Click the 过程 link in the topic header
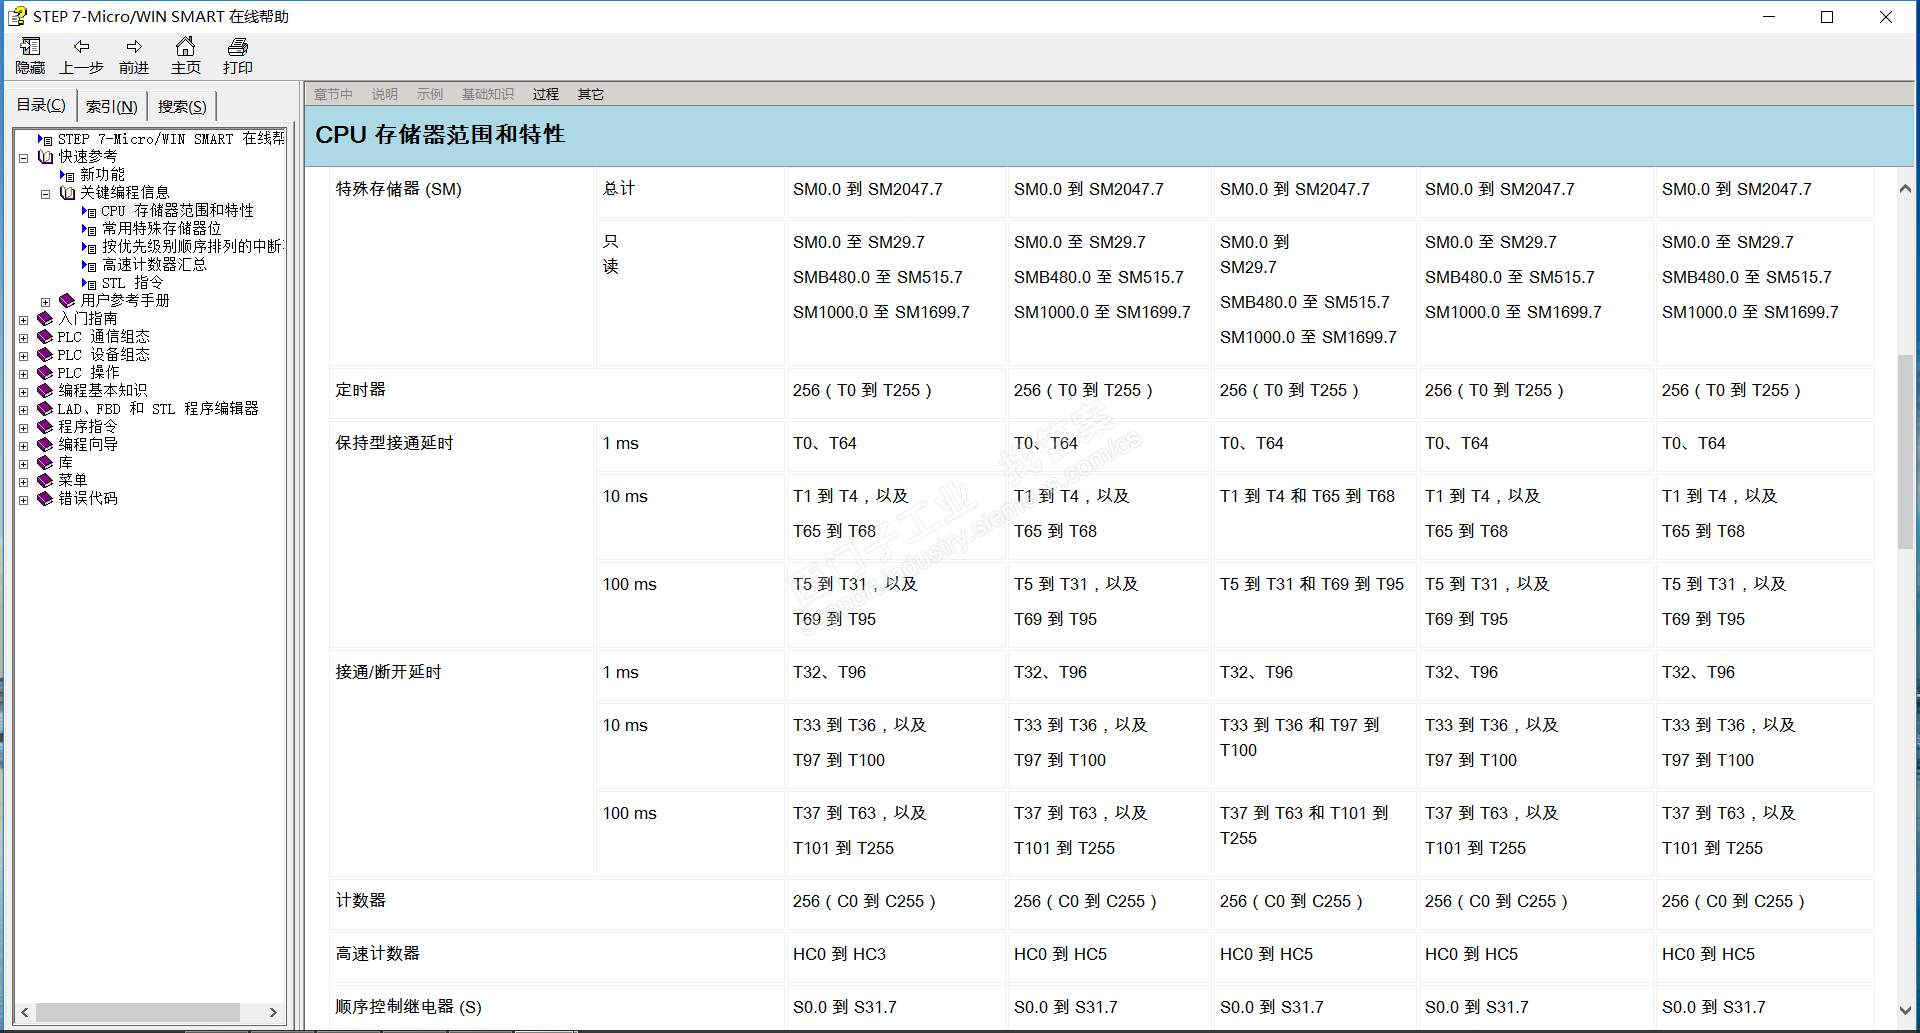The width and height of the screenshot is (1920, 1033). click(x=545, y=94)
